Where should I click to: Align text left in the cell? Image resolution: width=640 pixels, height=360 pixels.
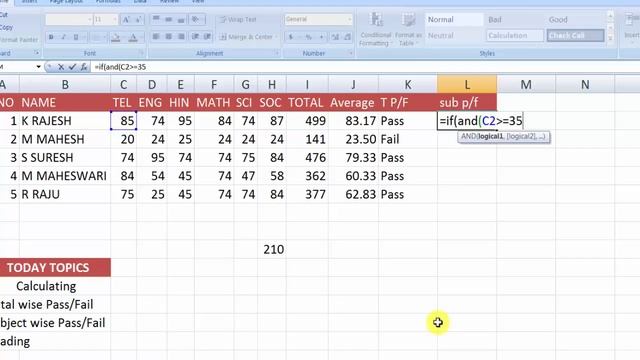pyautogui.click(x=156, y=37)
